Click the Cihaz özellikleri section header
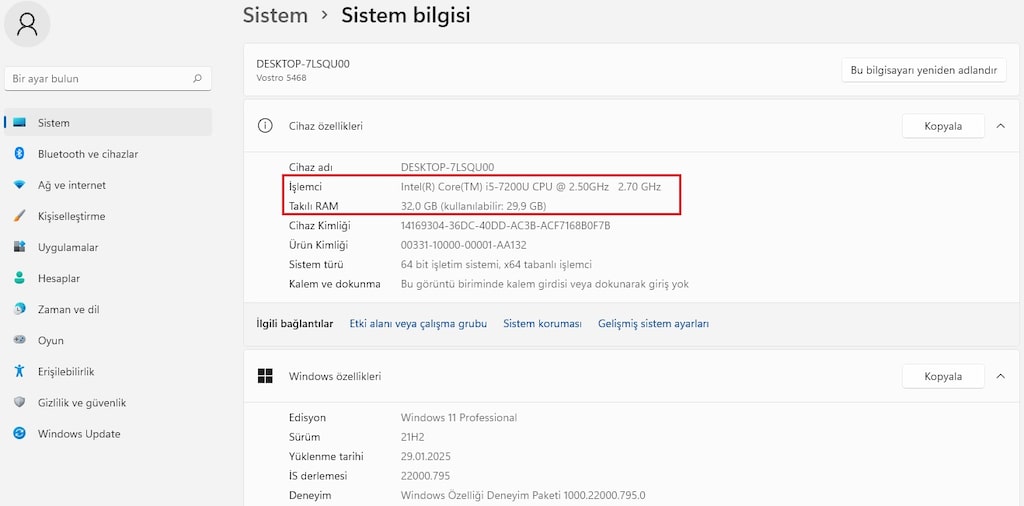 pos(631,126)
